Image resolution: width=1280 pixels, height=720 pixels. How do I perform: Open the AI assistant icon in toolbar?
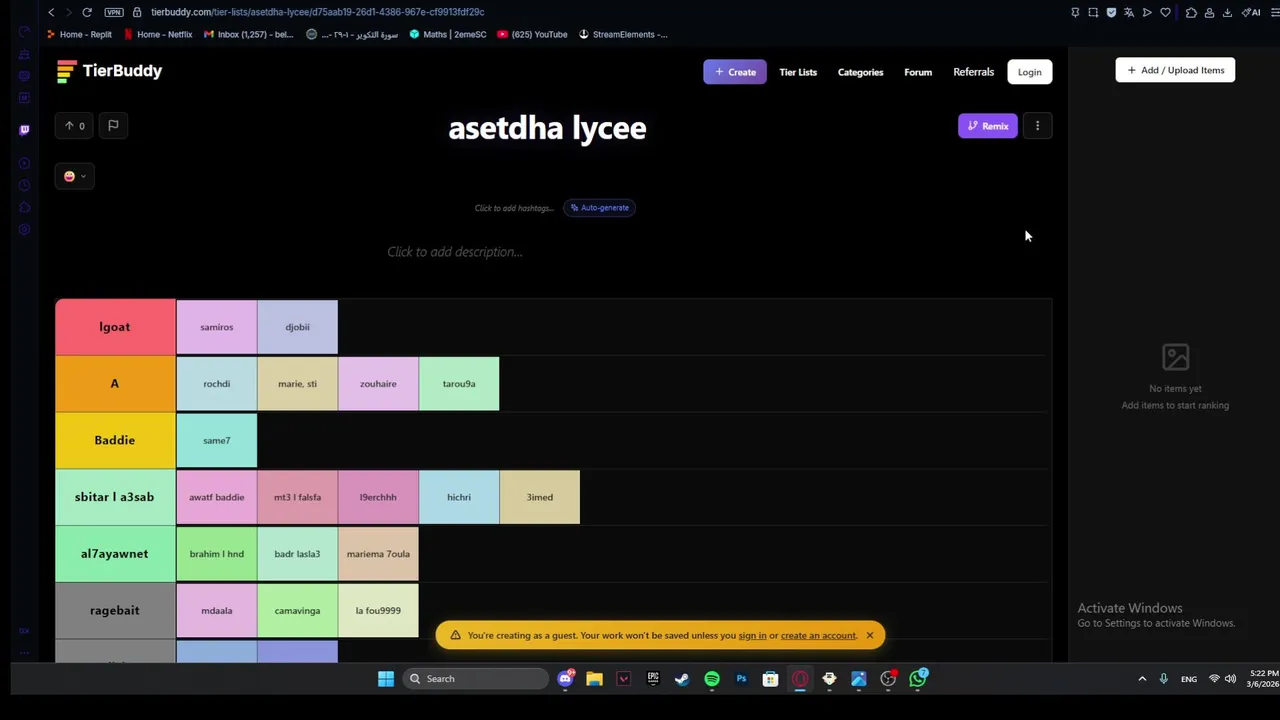(1250, 12)
